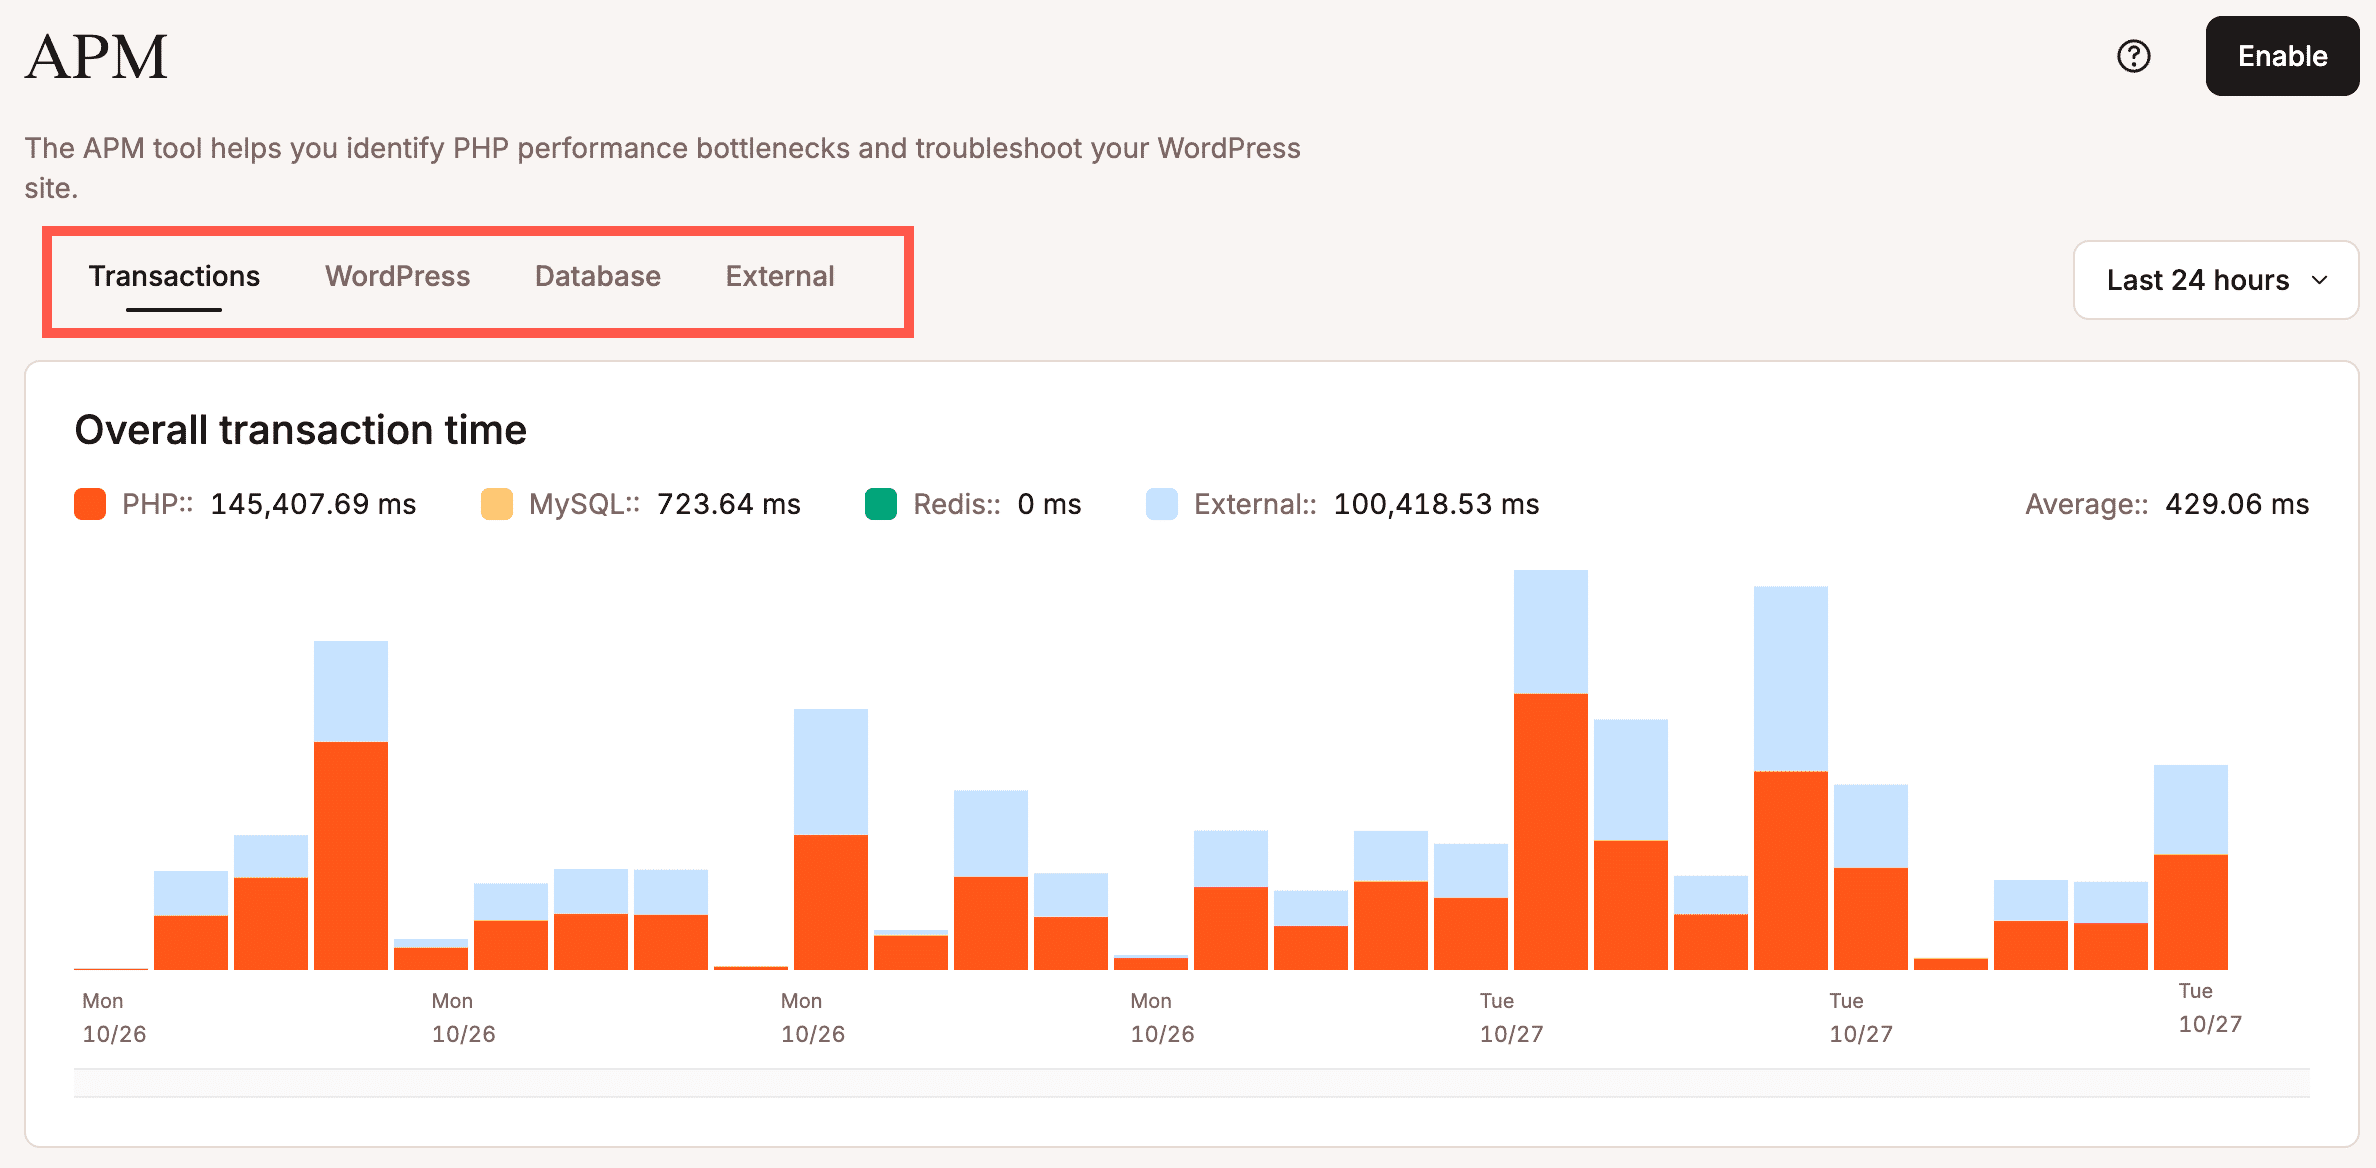The width and height of the screenshot is (2376, 1168).
Task: Click the last bar of the chart
Action: tap(2190, 867)
